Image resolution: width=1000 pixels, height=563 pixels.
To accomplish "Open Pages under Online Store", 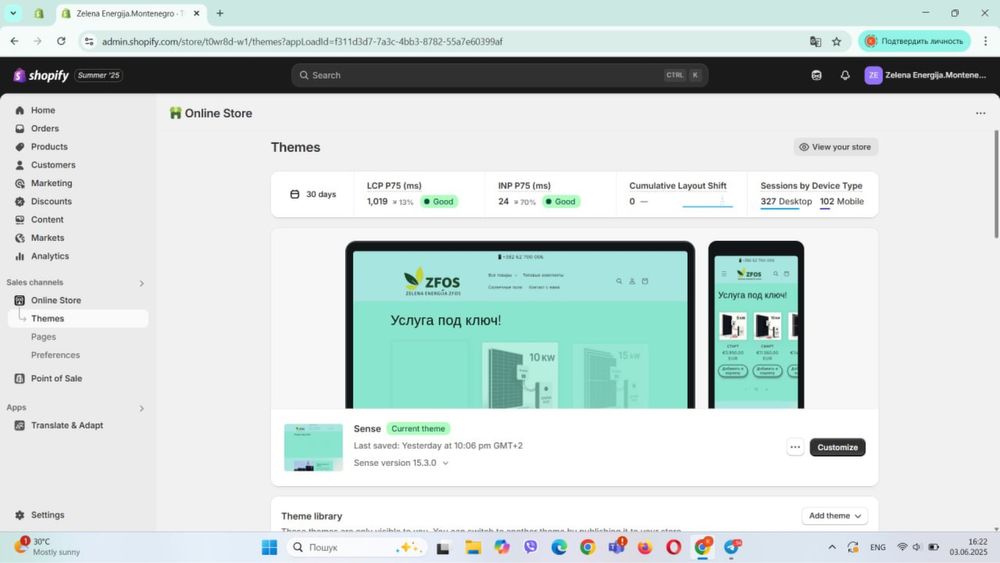I will [x=43, y=337].
